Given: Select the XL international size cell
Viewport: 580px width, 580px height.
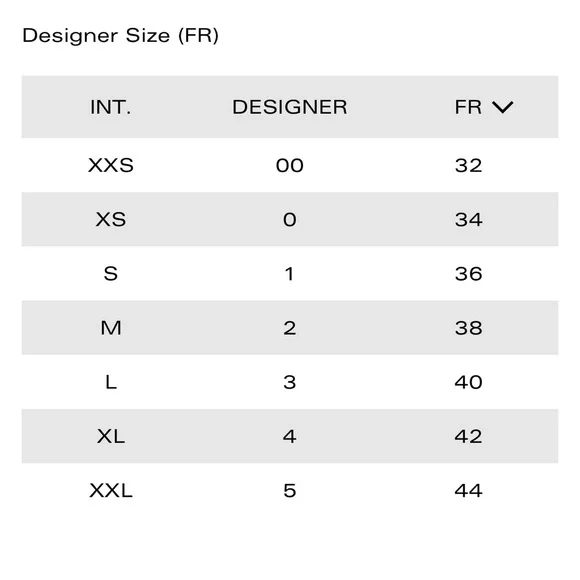Looking at the screenshot, I should (111, 436).
